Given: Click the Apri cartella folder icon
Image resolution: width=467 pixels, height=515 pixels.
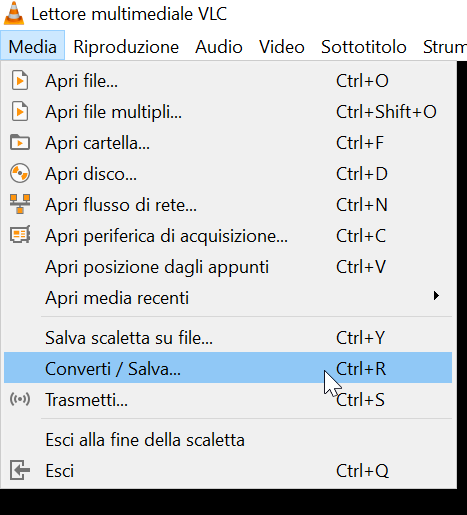Looking at the screenshot, I should click(20, 142).
